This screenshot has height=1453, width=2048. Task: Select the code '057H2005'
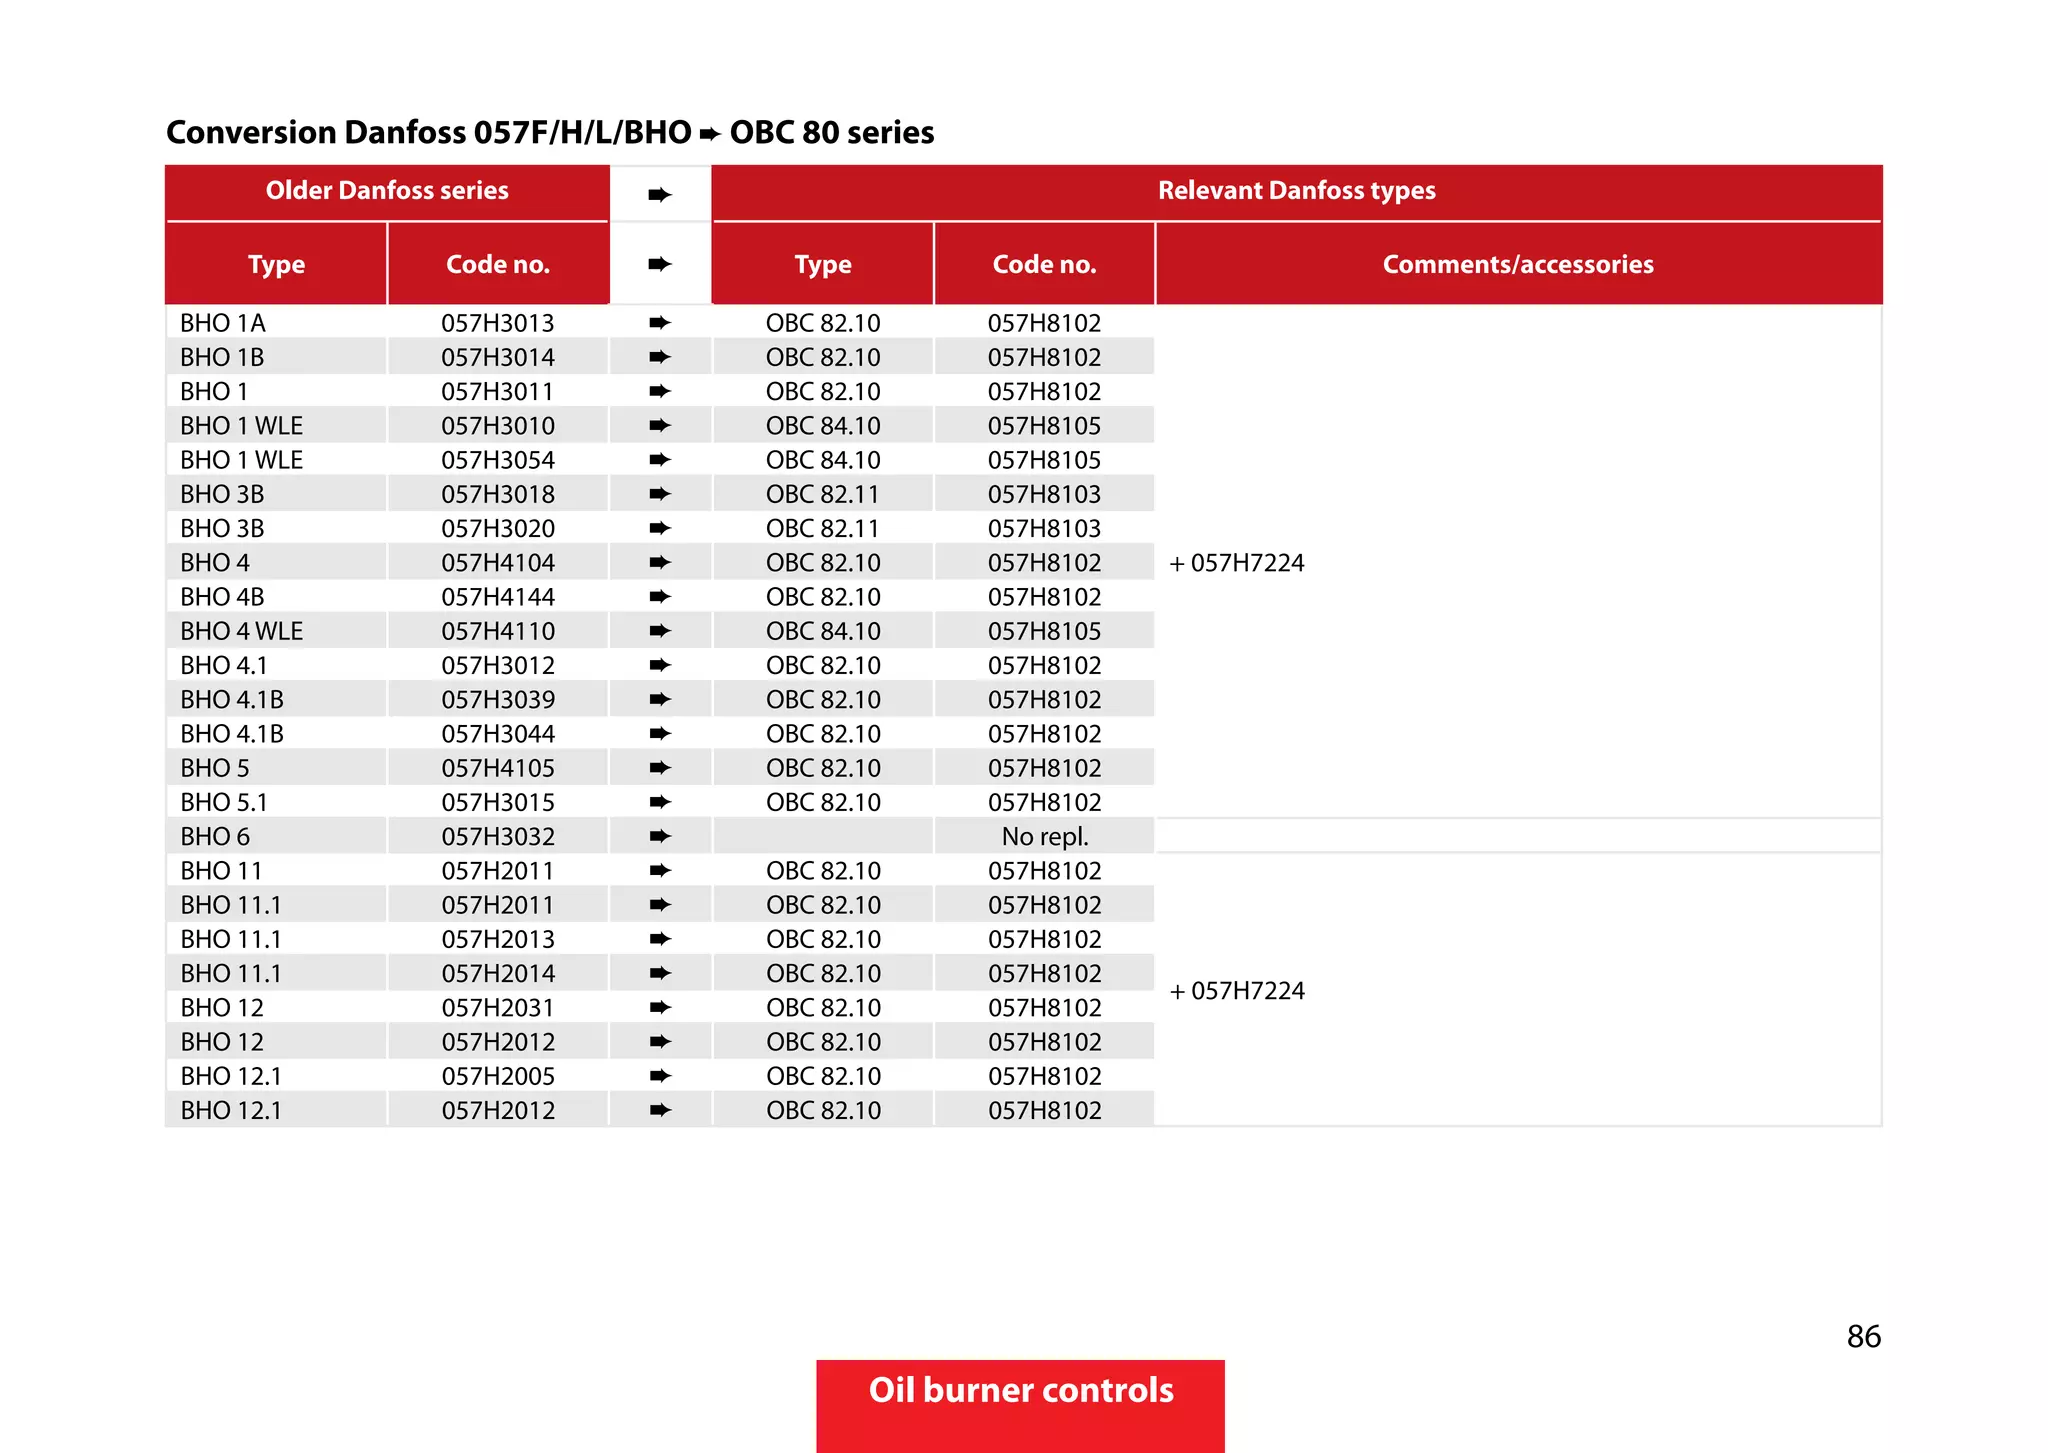coord(498,1076)
